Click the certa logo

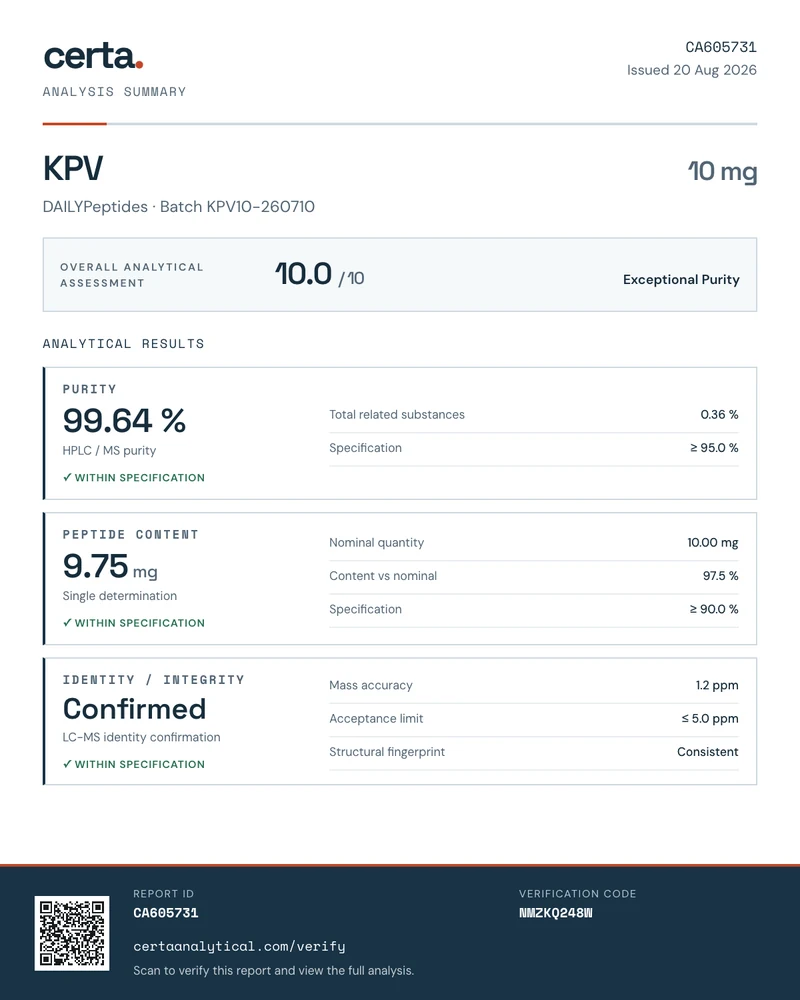point(93,56)
